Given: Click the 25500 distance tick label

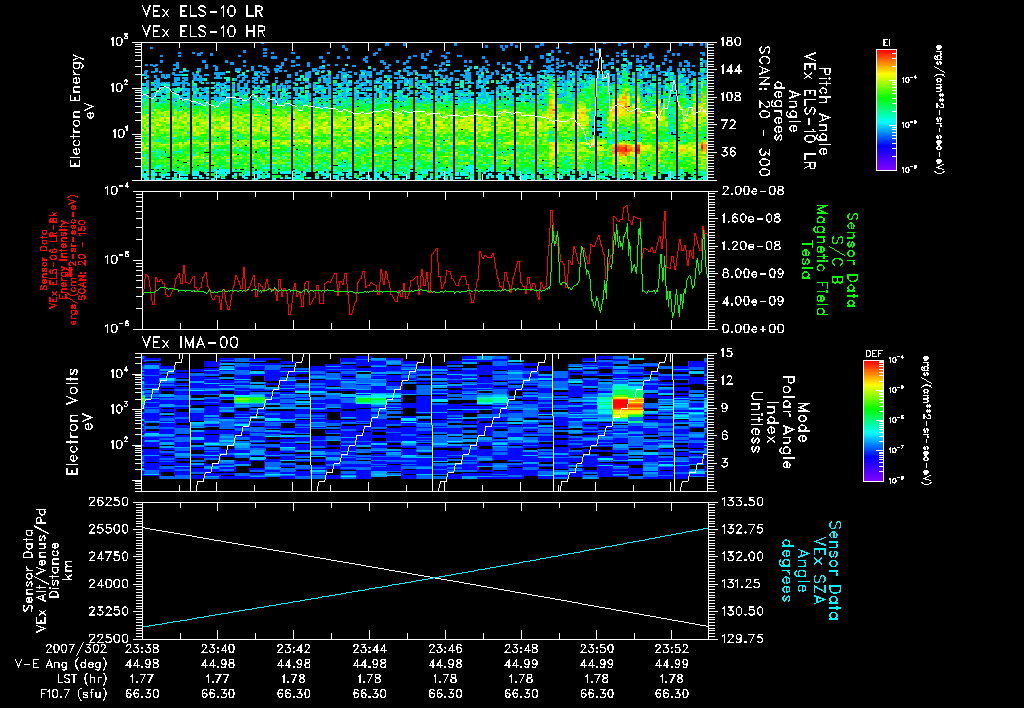Looking at the screenshot, I should pyautogui.click(x=108, y=529).
